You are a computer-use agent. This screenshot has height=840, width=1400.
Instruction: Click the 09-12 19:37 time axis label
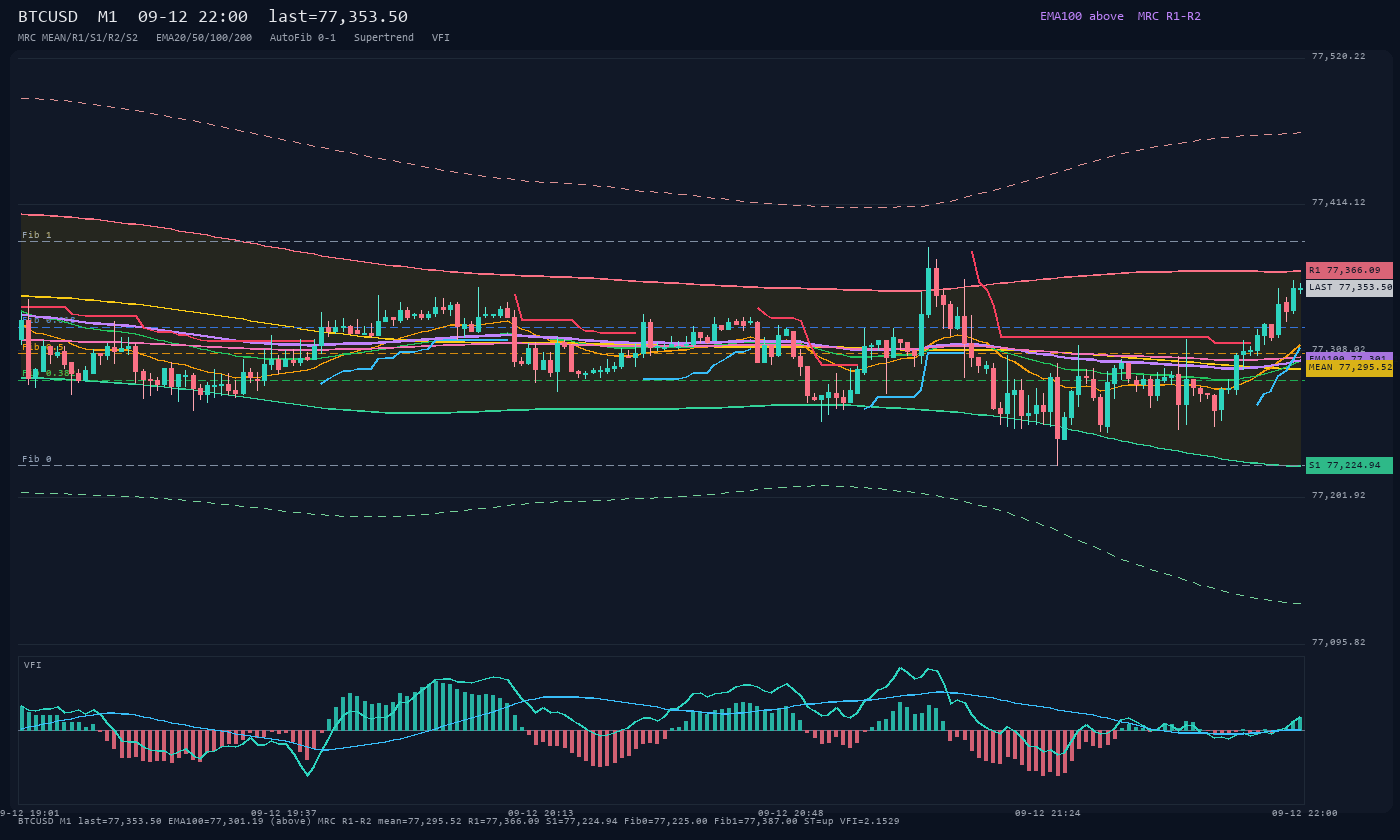point(284,813)
